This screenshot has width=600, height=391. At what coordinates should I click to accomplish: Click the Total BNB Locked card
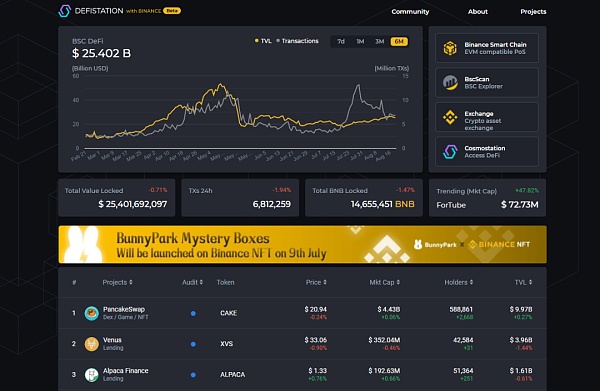[x=364, y=198]
